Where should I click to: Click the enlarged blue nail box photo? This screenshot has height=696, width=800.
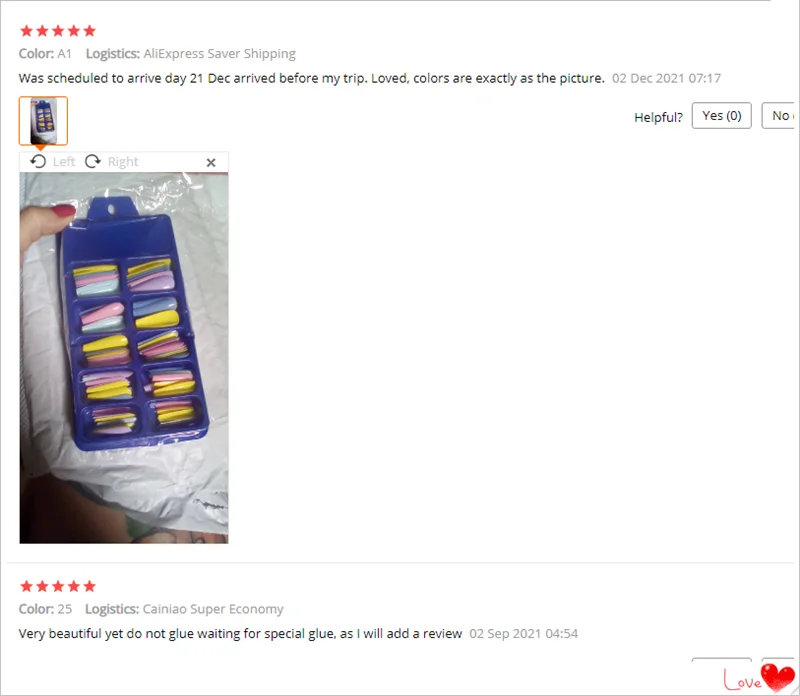(124, 358)
